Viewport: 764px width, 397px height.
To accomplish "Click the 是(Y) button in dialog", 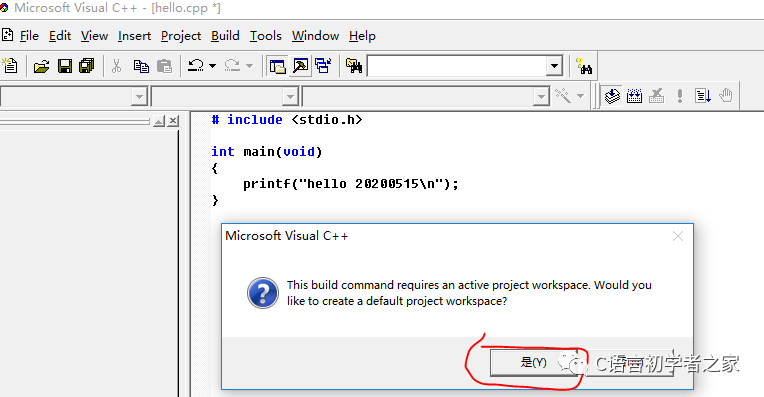I will (x=534, y=362).
